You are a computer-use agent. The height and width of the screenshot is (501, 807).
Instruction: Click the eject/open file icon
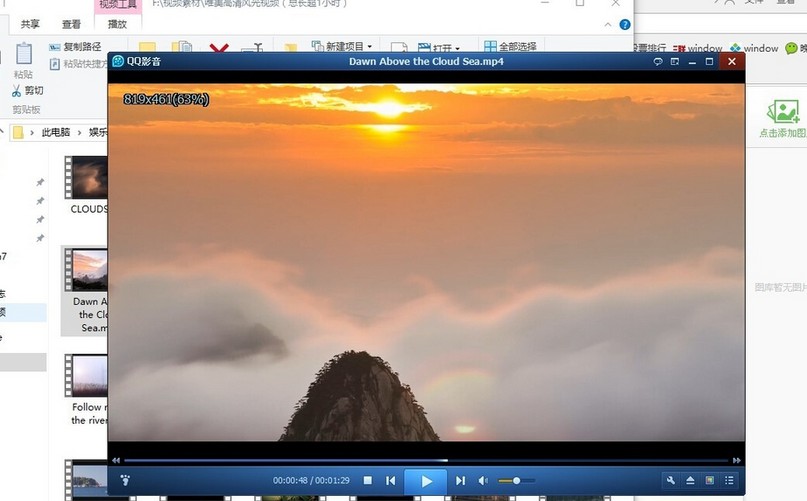point(690,481)
